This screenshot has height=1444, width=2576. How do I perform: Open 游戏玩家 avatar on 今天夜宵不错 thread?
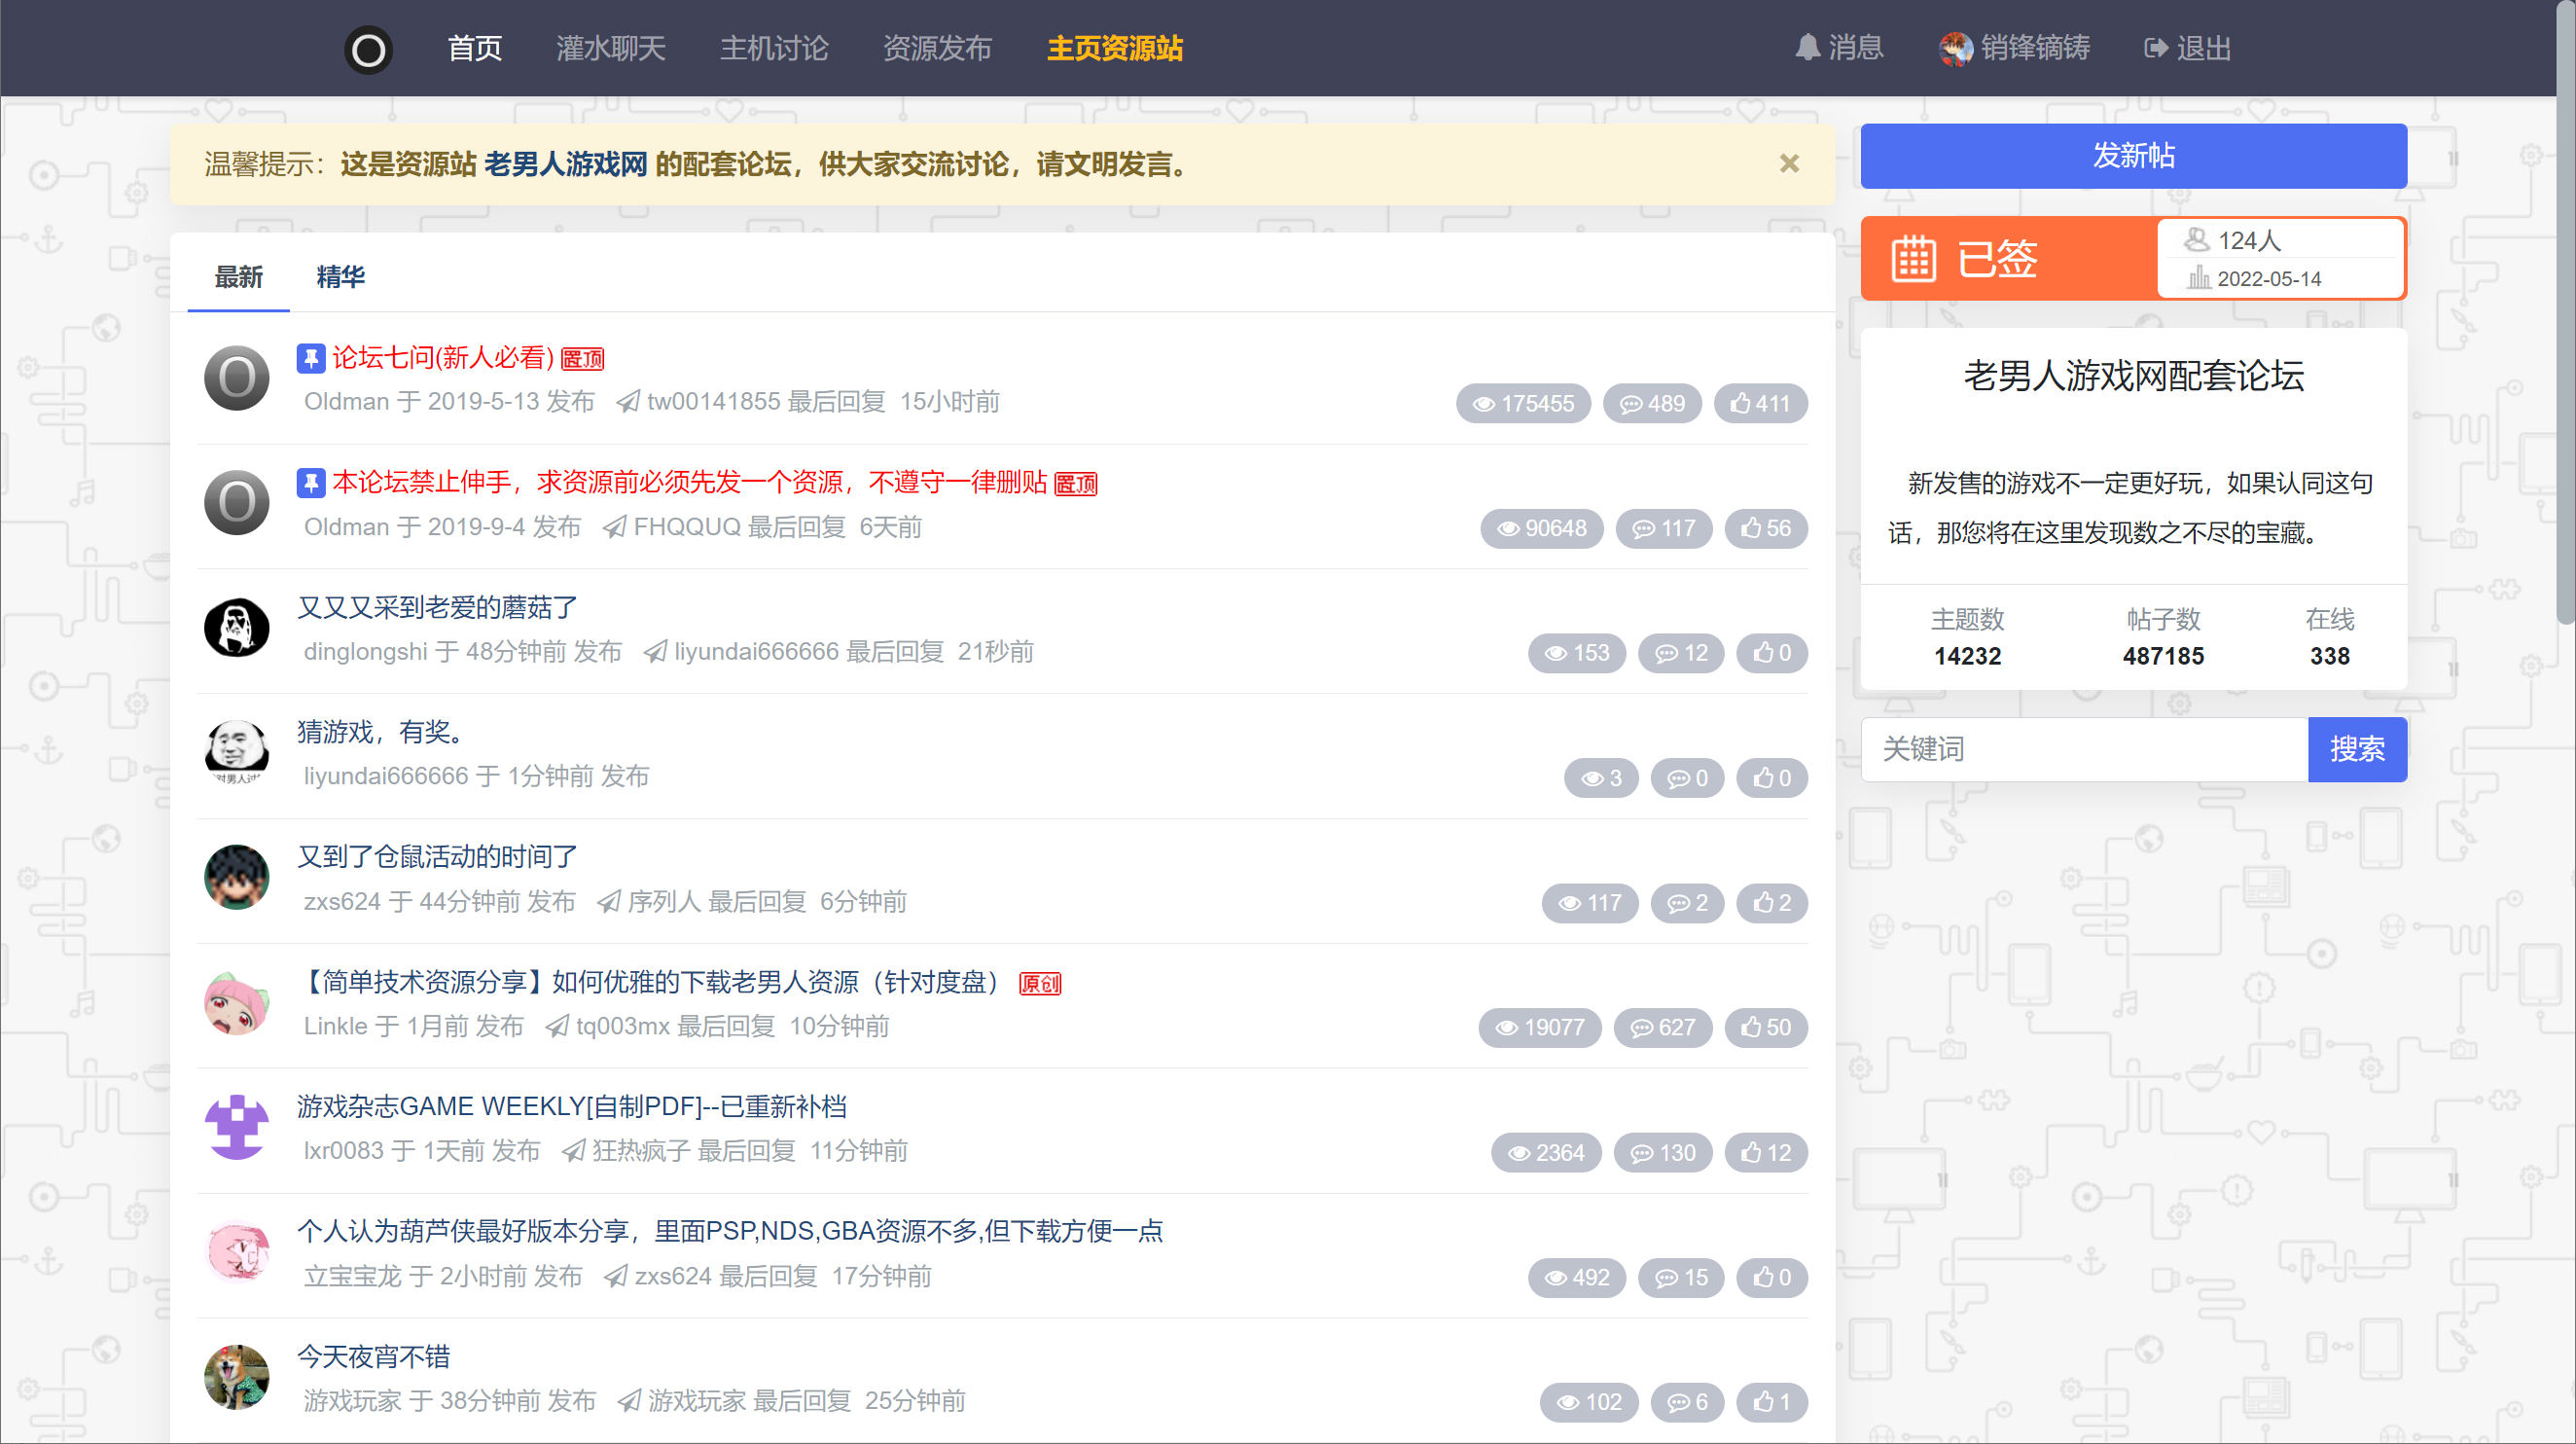coord(237,1377)
